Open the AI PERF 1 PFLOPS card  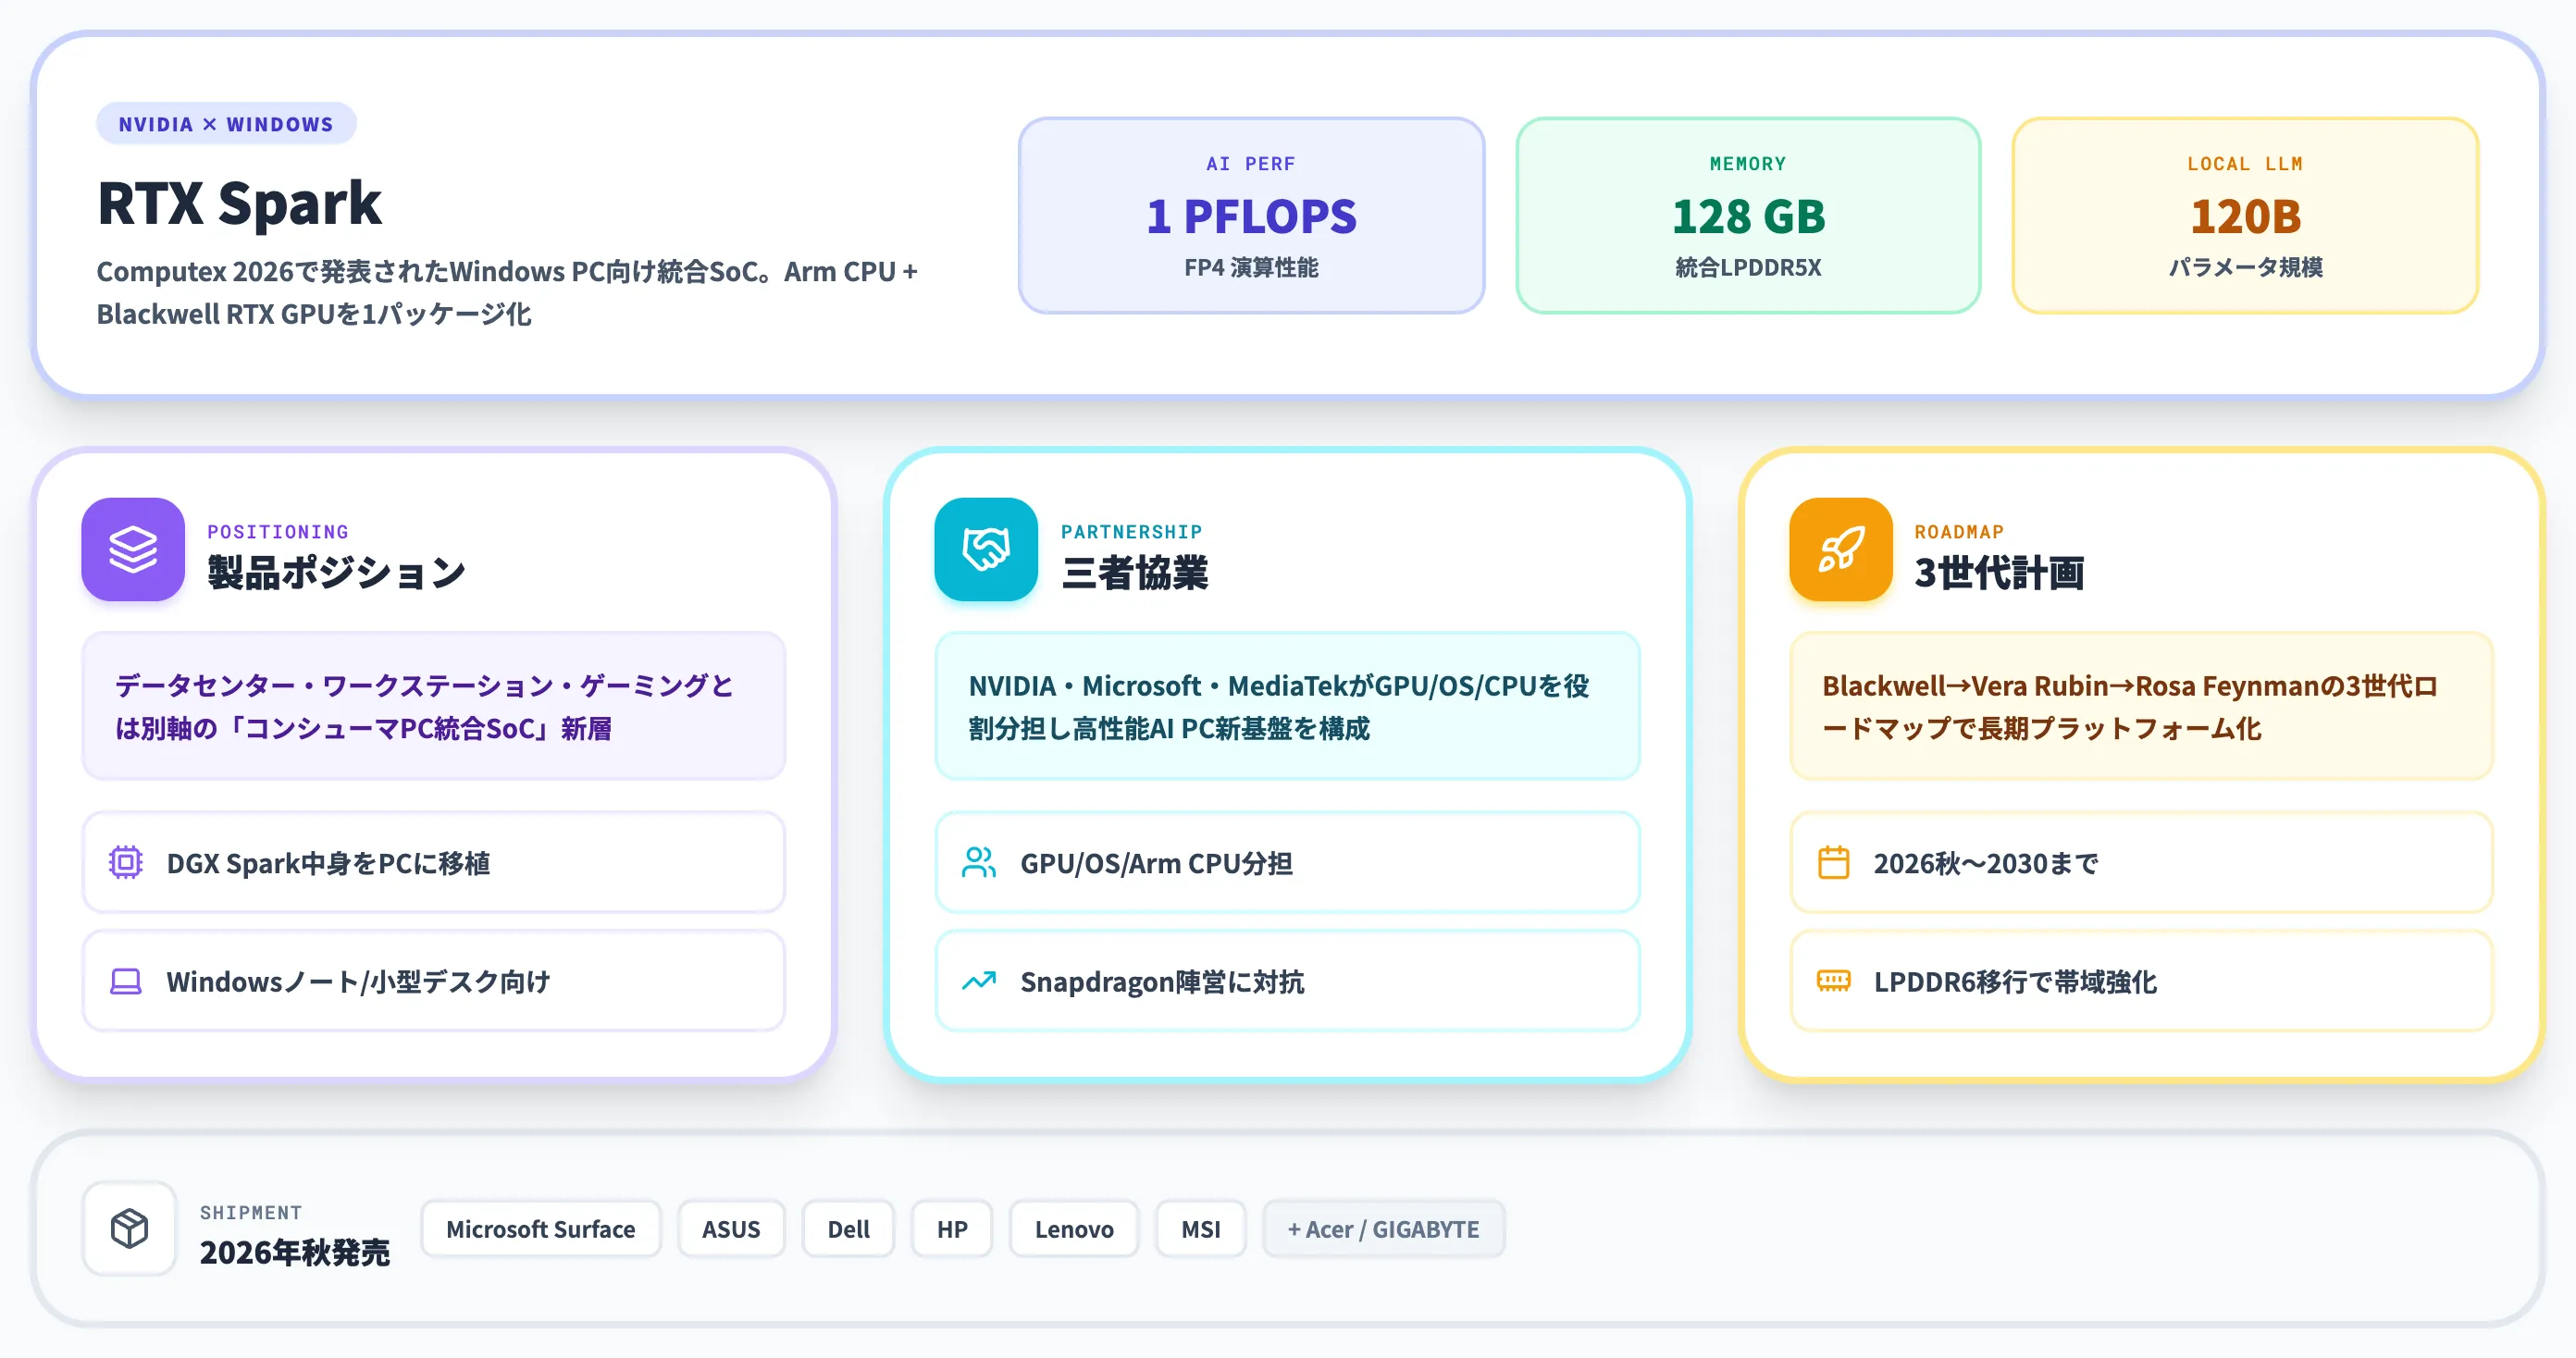[x=1251, y=216]
